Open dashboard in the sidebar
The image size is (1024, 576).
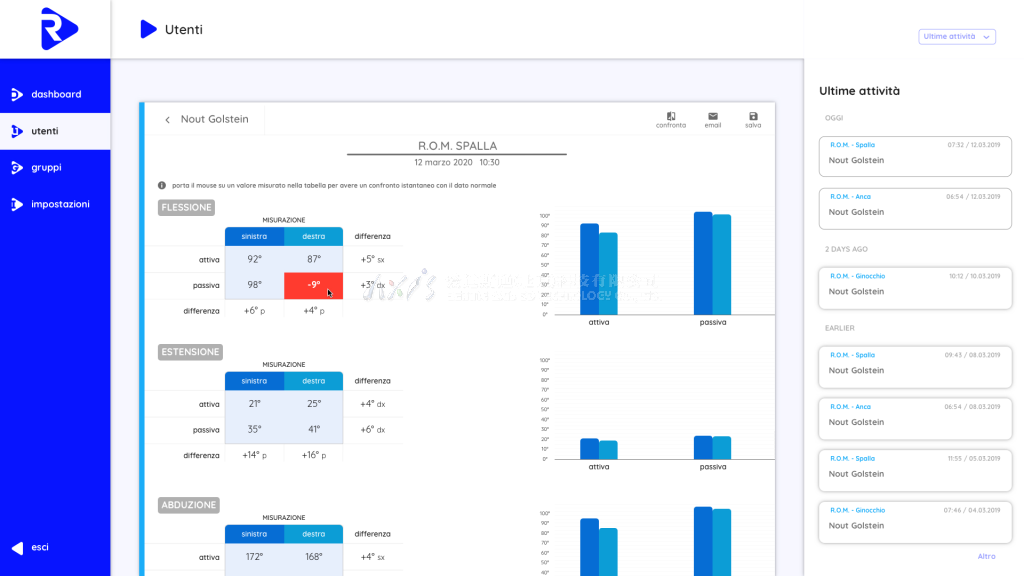[x=55, y=94]
